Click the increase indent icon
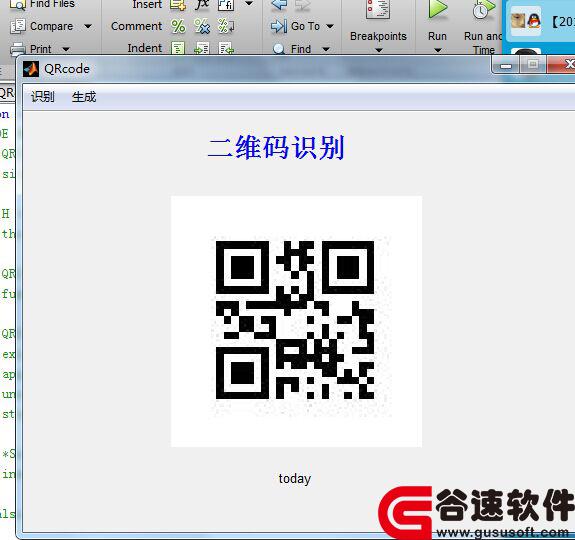This screenshot has width=575, height=540. (x=202, y=48)
